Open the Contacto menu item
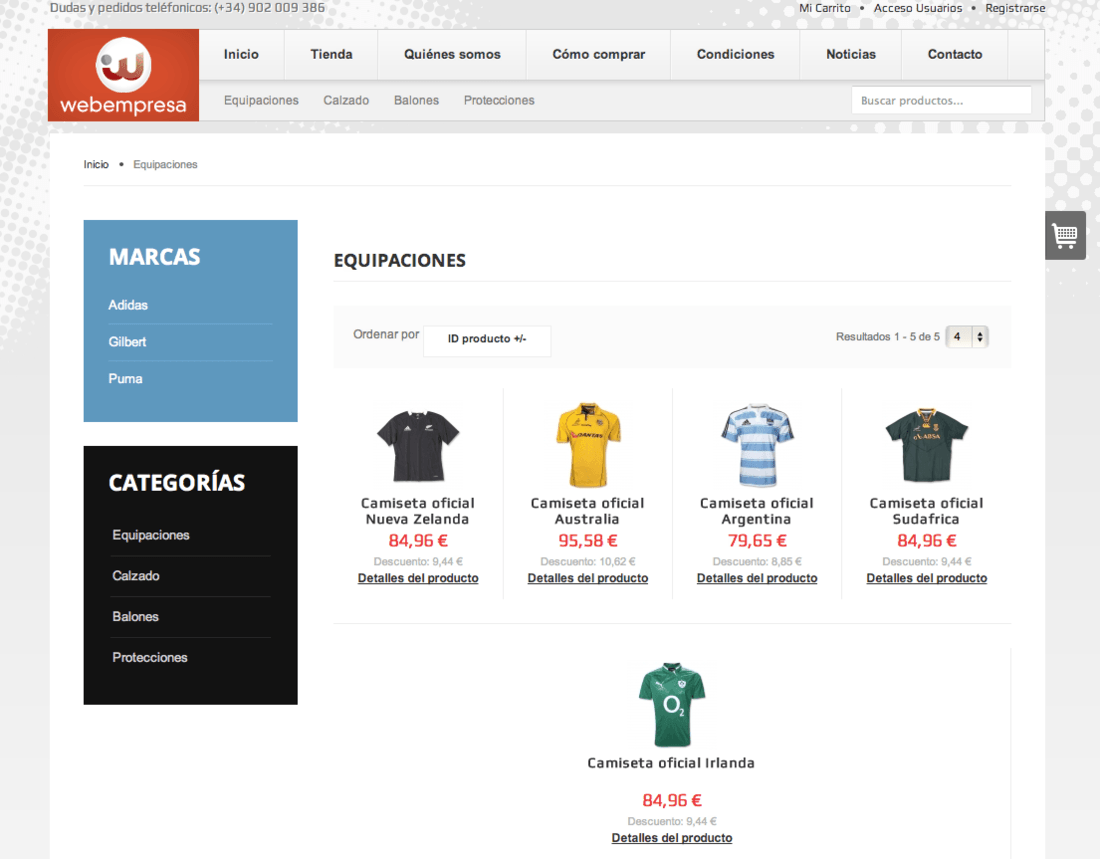Viewport: 1100px width, 859px height. (x=955, y=54)
